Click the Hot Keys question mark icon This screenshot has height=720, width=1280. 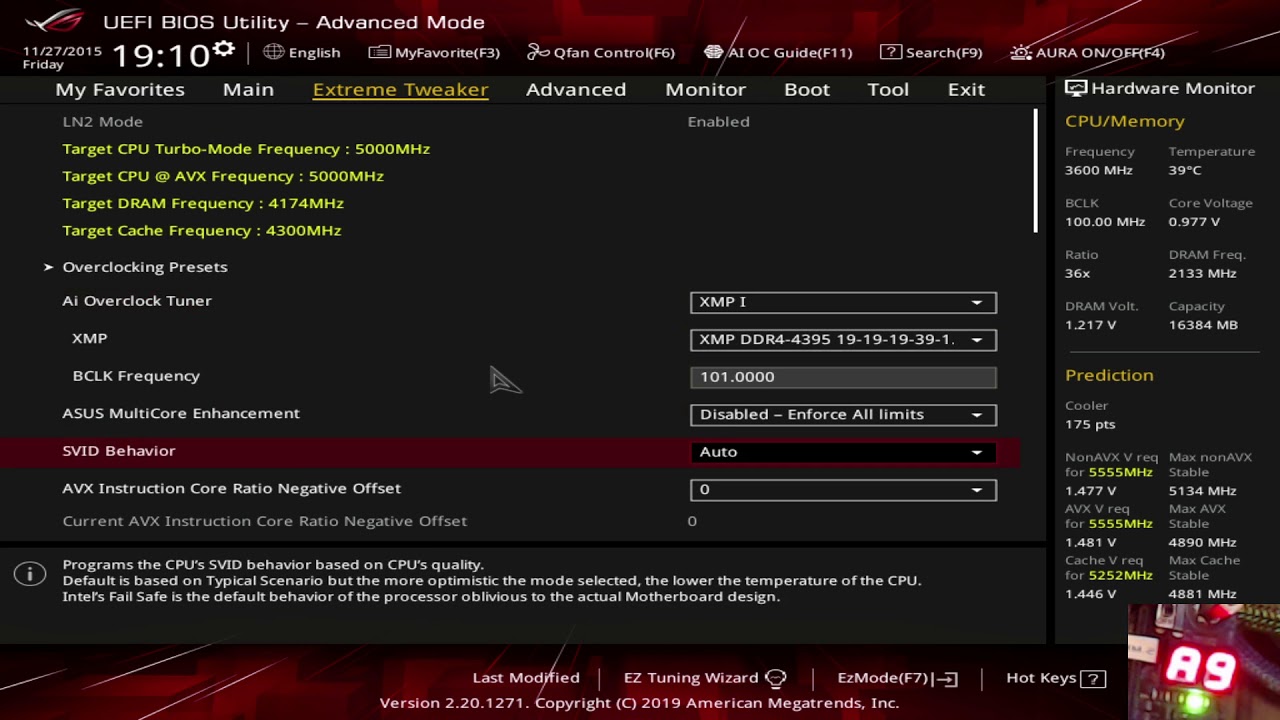1094,679
